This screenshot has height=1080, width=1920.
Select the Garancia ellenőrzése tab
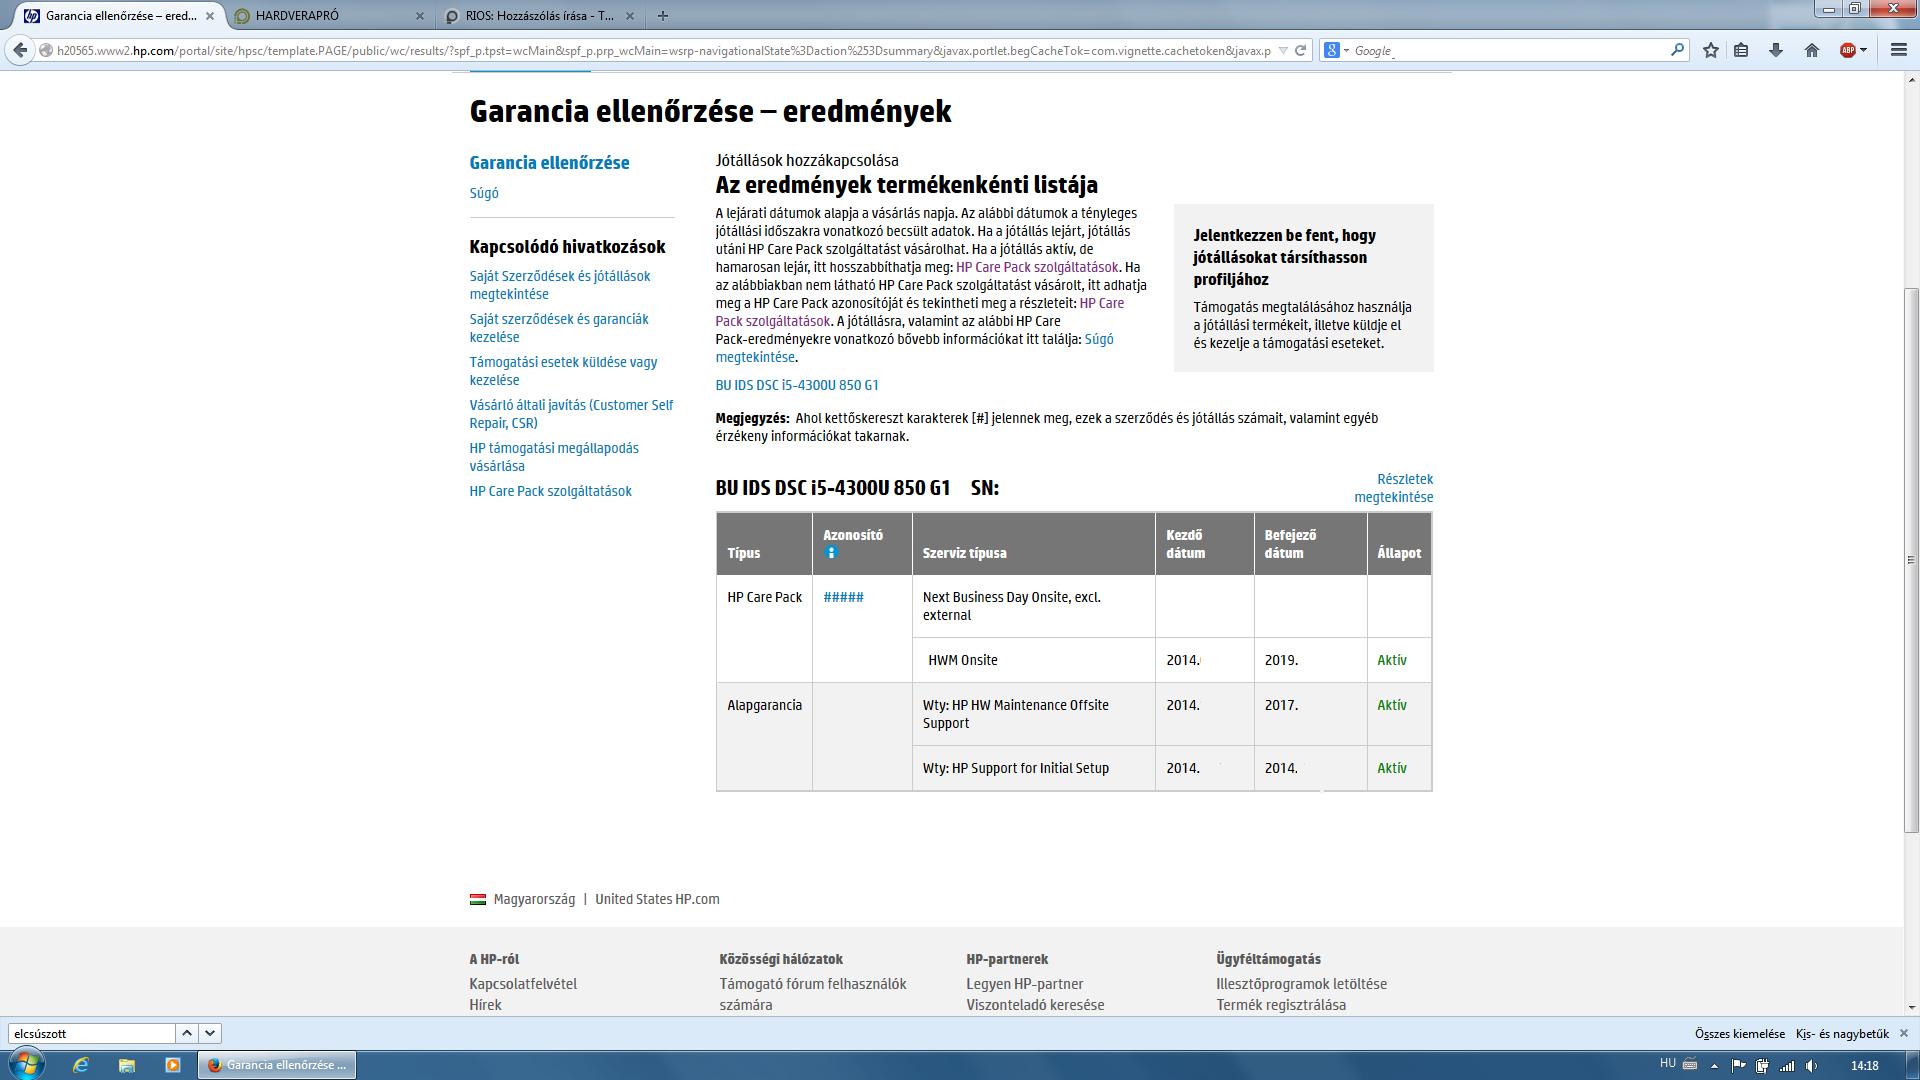coord(120,15)
